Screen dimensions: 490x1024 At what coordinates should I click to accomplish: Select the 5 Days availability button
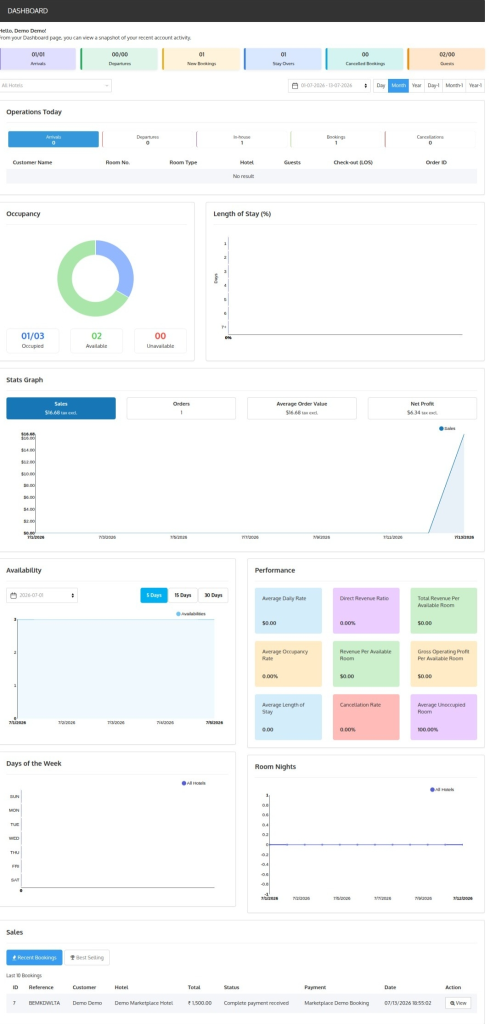pos(154,596)
